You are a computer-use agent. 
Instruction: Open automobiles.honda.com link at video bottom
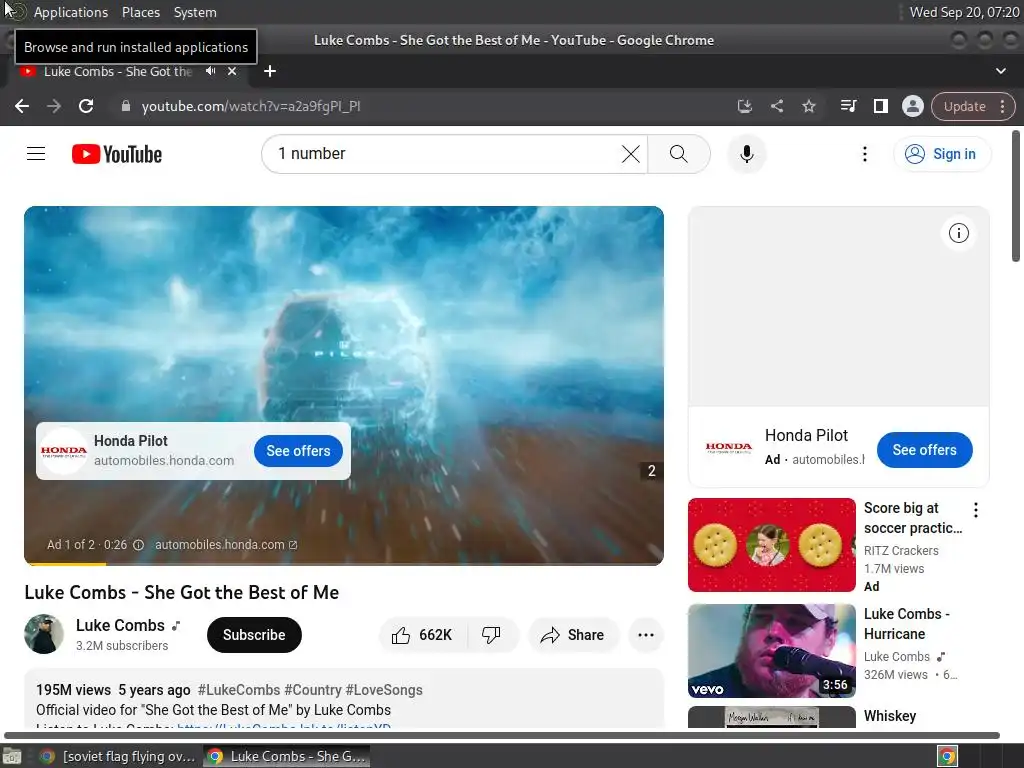[225, 545]
